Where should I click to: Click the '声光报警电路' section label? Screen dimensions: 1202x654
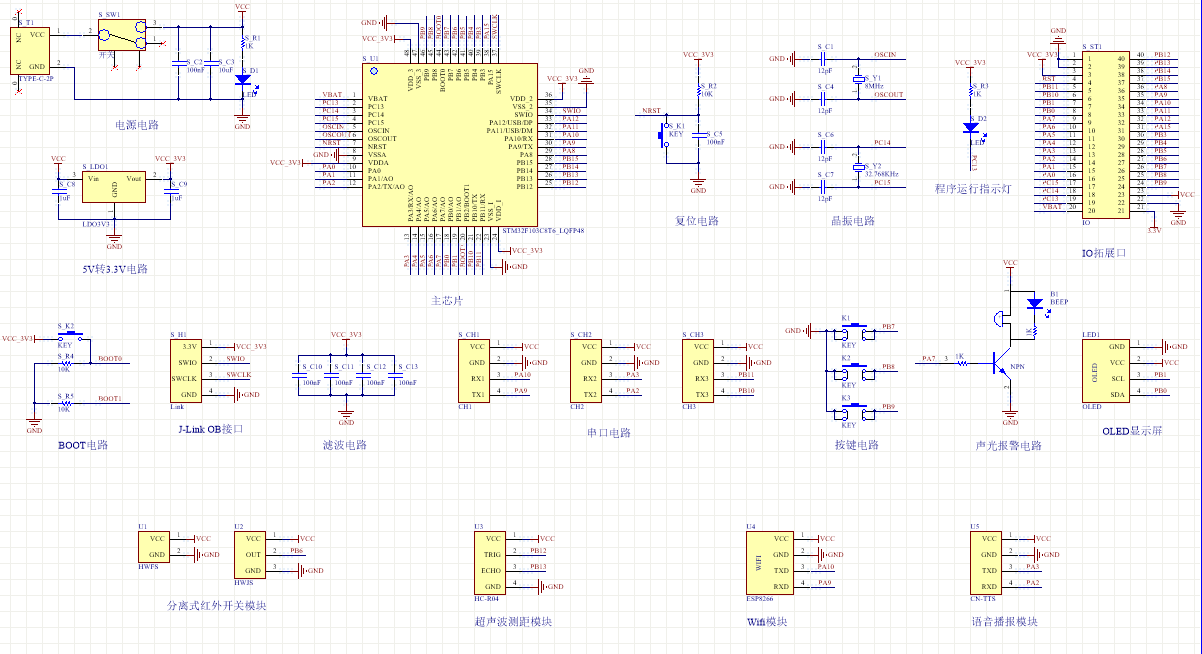[x=1009, y=445]
